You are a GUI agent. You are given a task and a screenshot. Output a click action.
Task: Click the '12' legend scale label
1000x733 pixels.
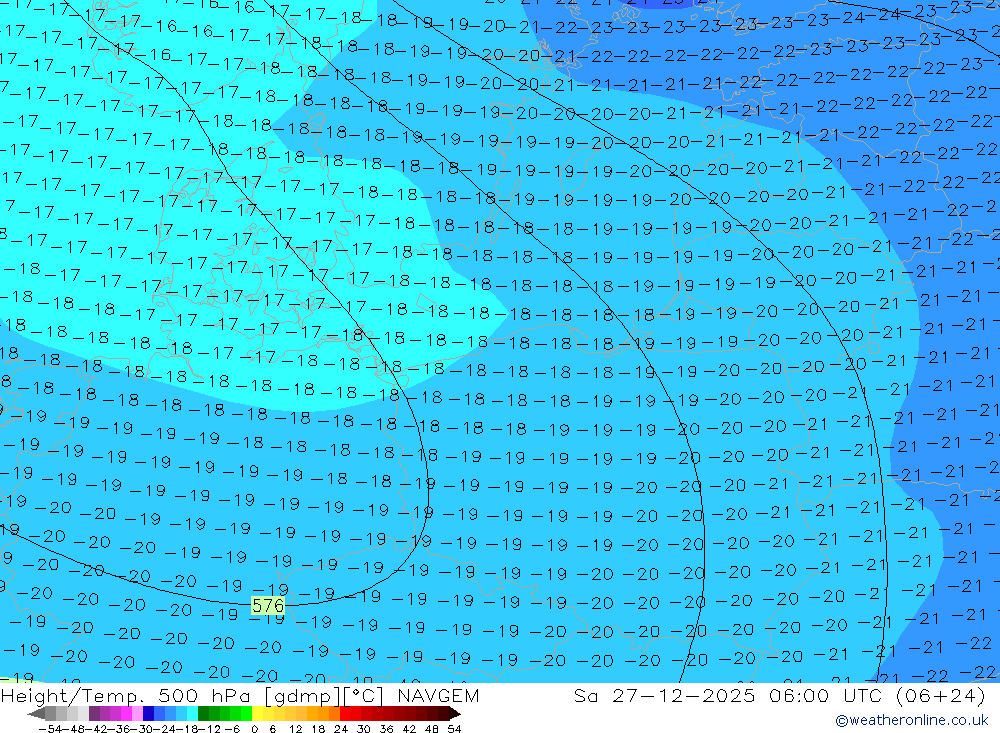click(295, 729)
